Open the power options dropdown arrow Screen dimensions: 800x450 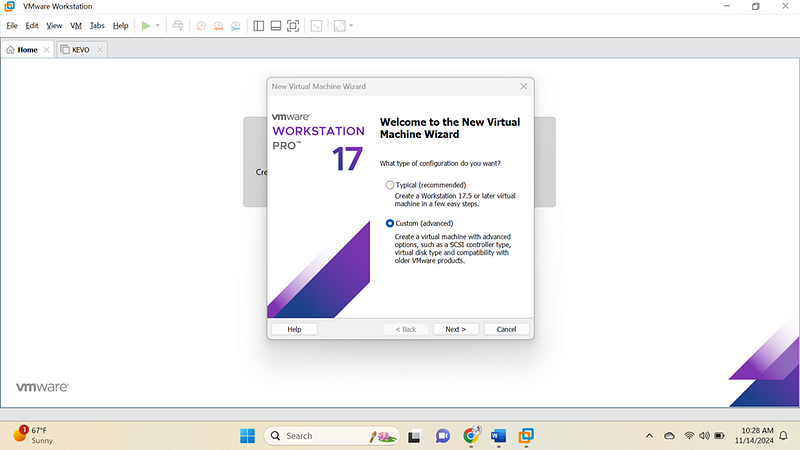coord(158,26)
